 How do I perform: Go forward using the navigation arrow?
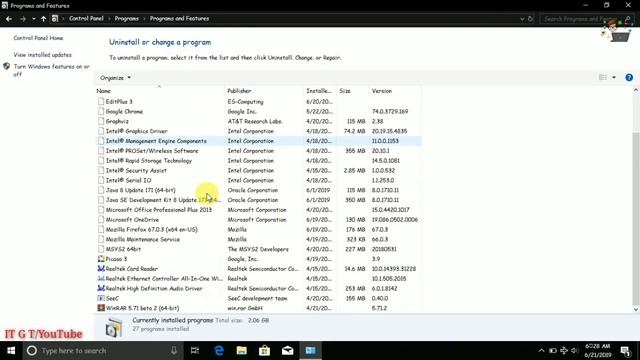[22, 19]
